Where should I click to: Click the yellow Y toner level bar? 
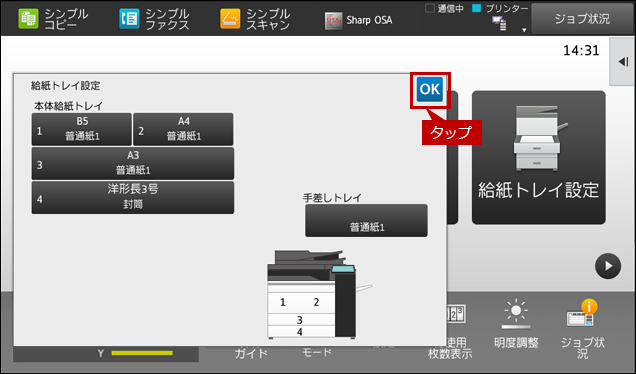click(142, 353)
